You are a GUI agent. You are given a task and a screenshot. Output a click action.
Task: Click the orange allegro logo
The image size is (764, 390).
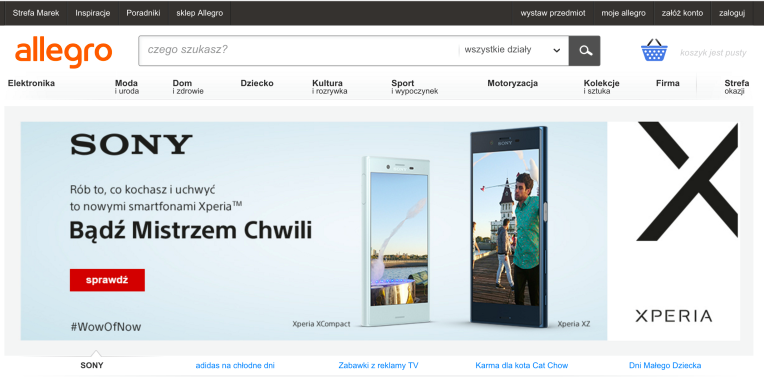pyautogui.click(x=63, y=52)
